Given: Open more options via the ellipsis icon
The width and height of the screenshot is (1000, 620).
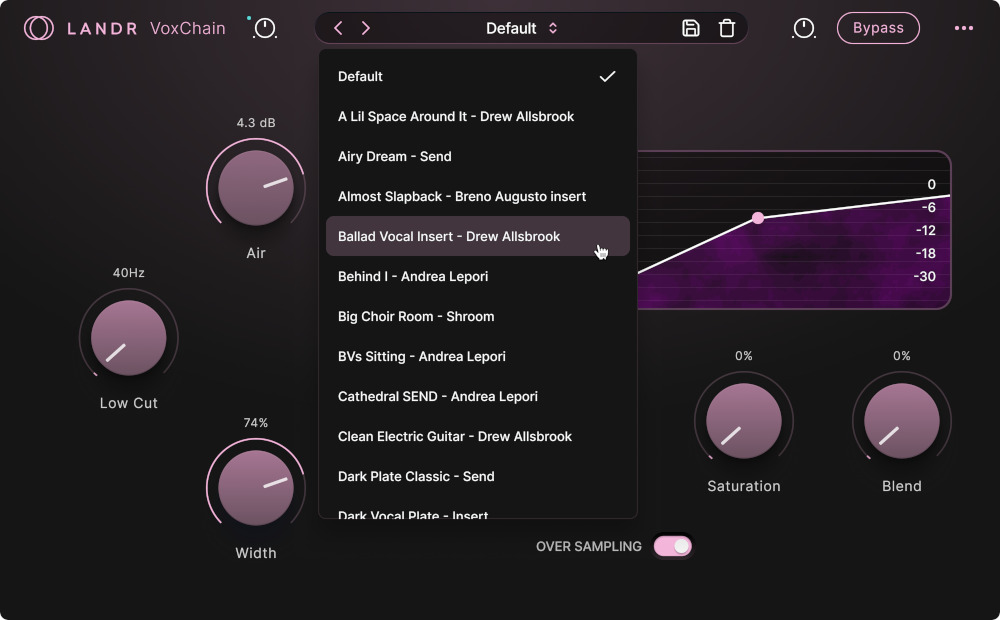Looking at the screenshot, I should coord(963,28).
